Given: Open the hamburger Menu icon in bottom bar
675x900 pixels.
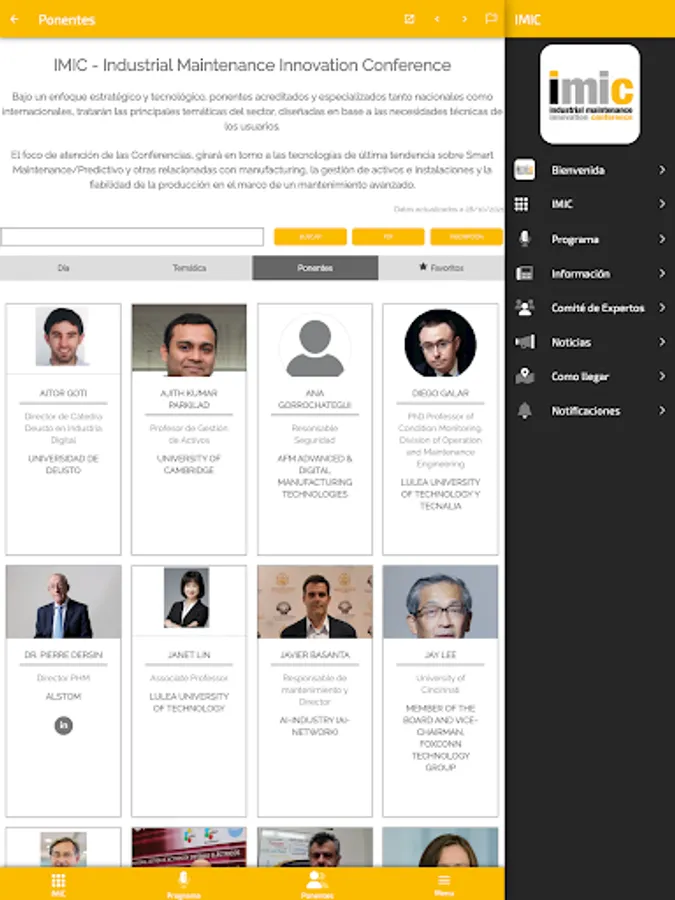Looking at the screenshot, I should coord(444,880).
